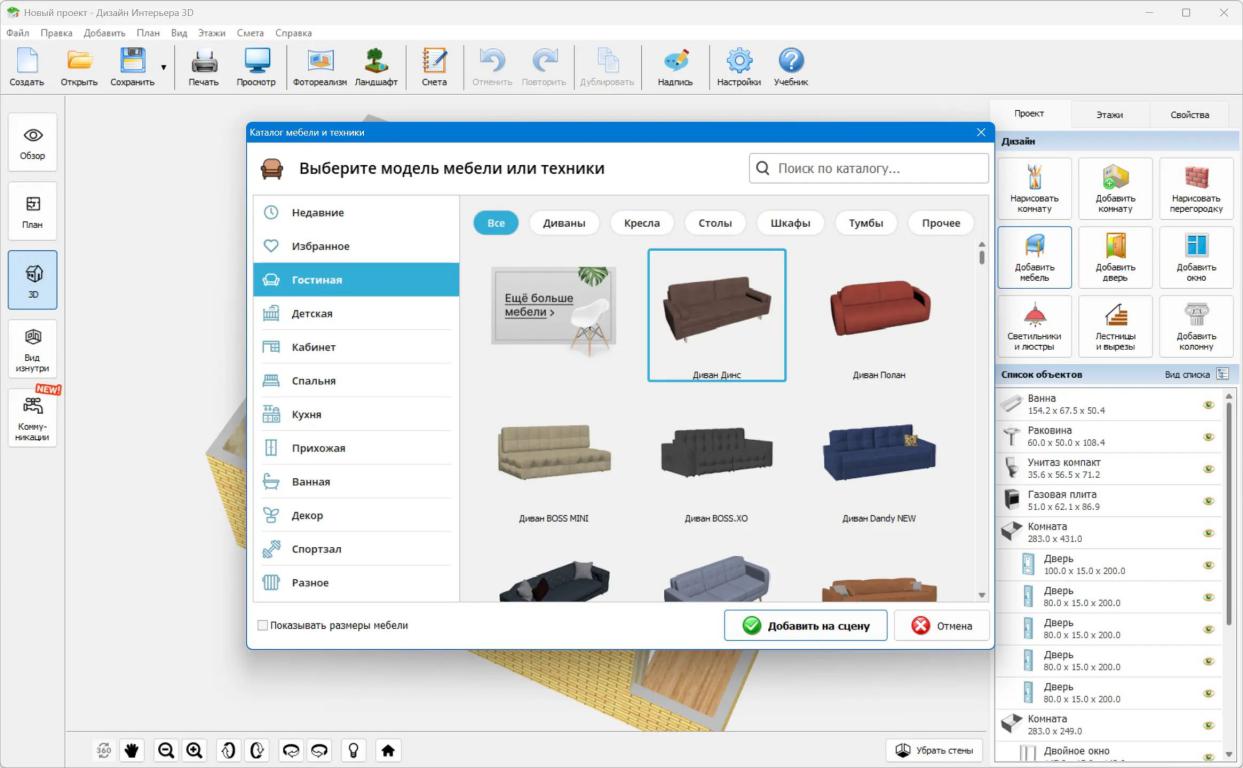Toggle visibility eye for Ванна object
This screenshot has width=1243, height=768.
click(1208, 405)
